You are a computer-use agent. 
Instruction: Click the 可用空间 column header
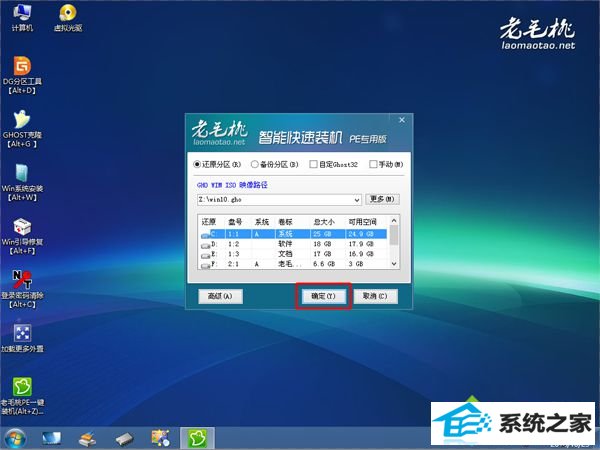[x=362, y=222]
